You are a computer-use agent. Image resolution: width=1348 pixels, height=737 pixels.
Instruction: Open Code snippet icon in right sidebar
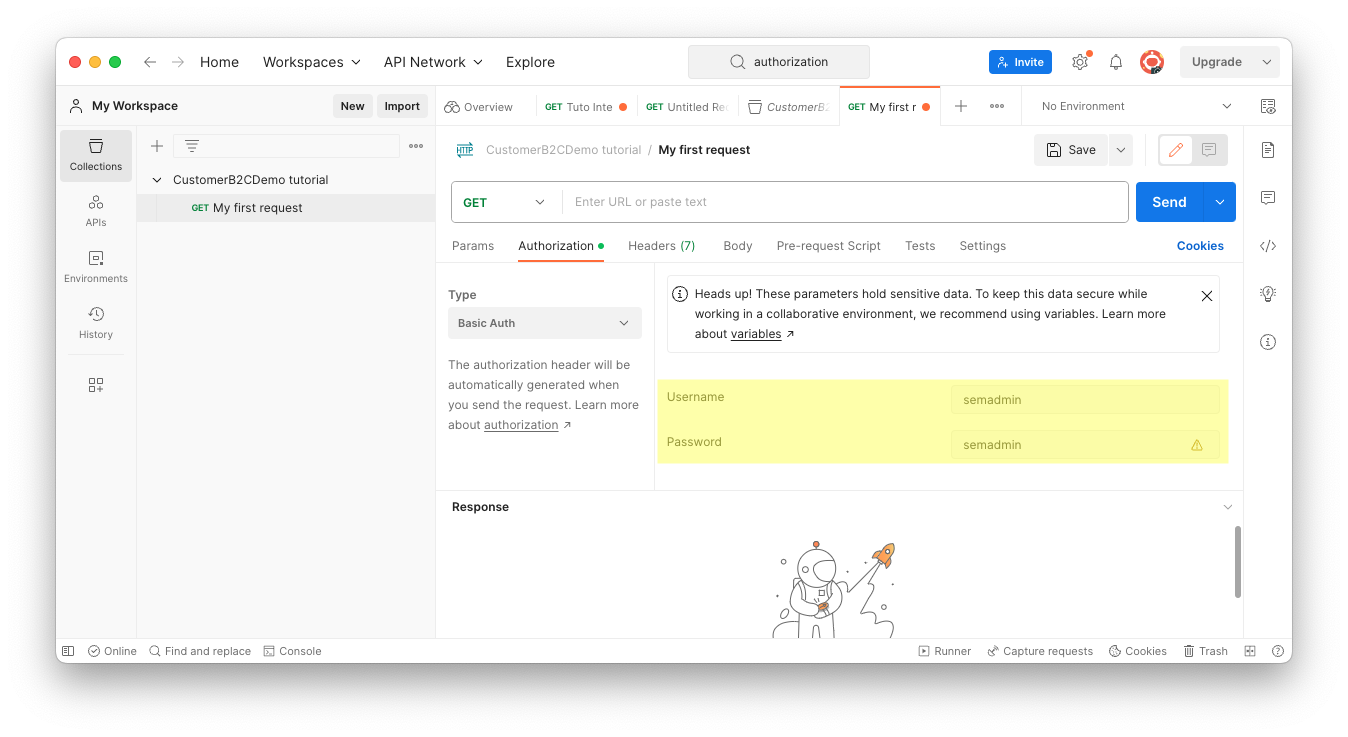click(x=1268, y=246)
